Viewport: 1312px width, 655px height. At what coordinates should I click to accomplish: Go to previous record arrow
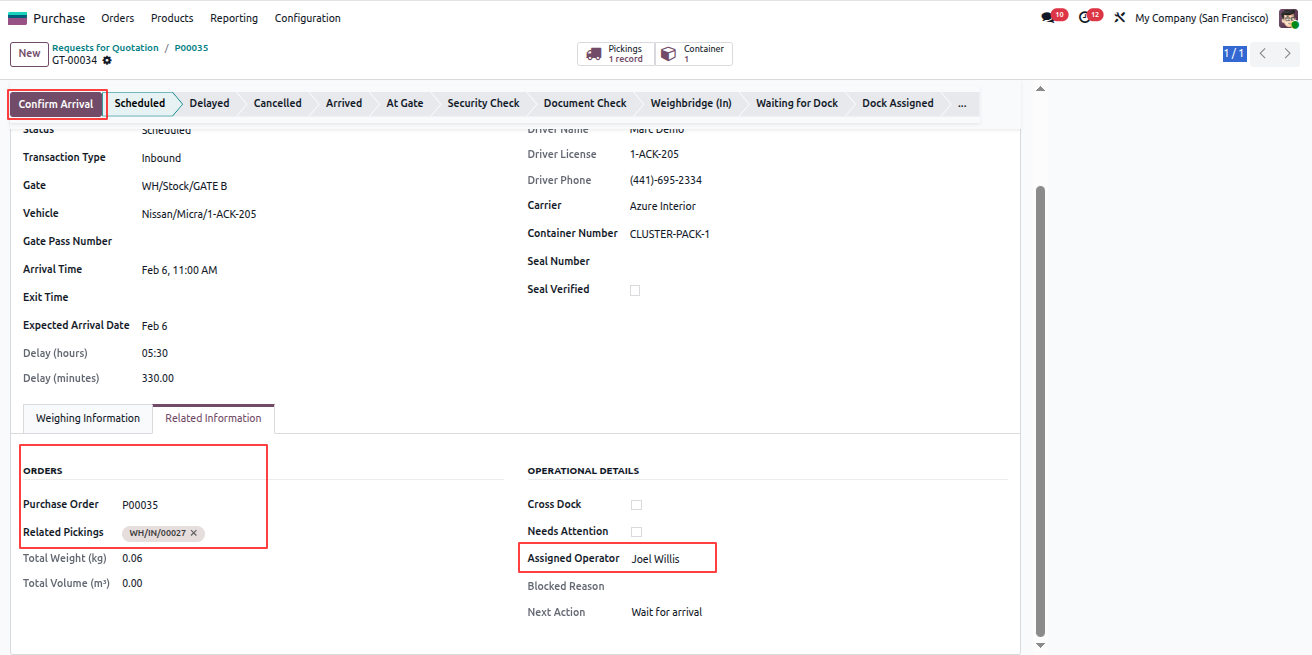[1263, 54]
